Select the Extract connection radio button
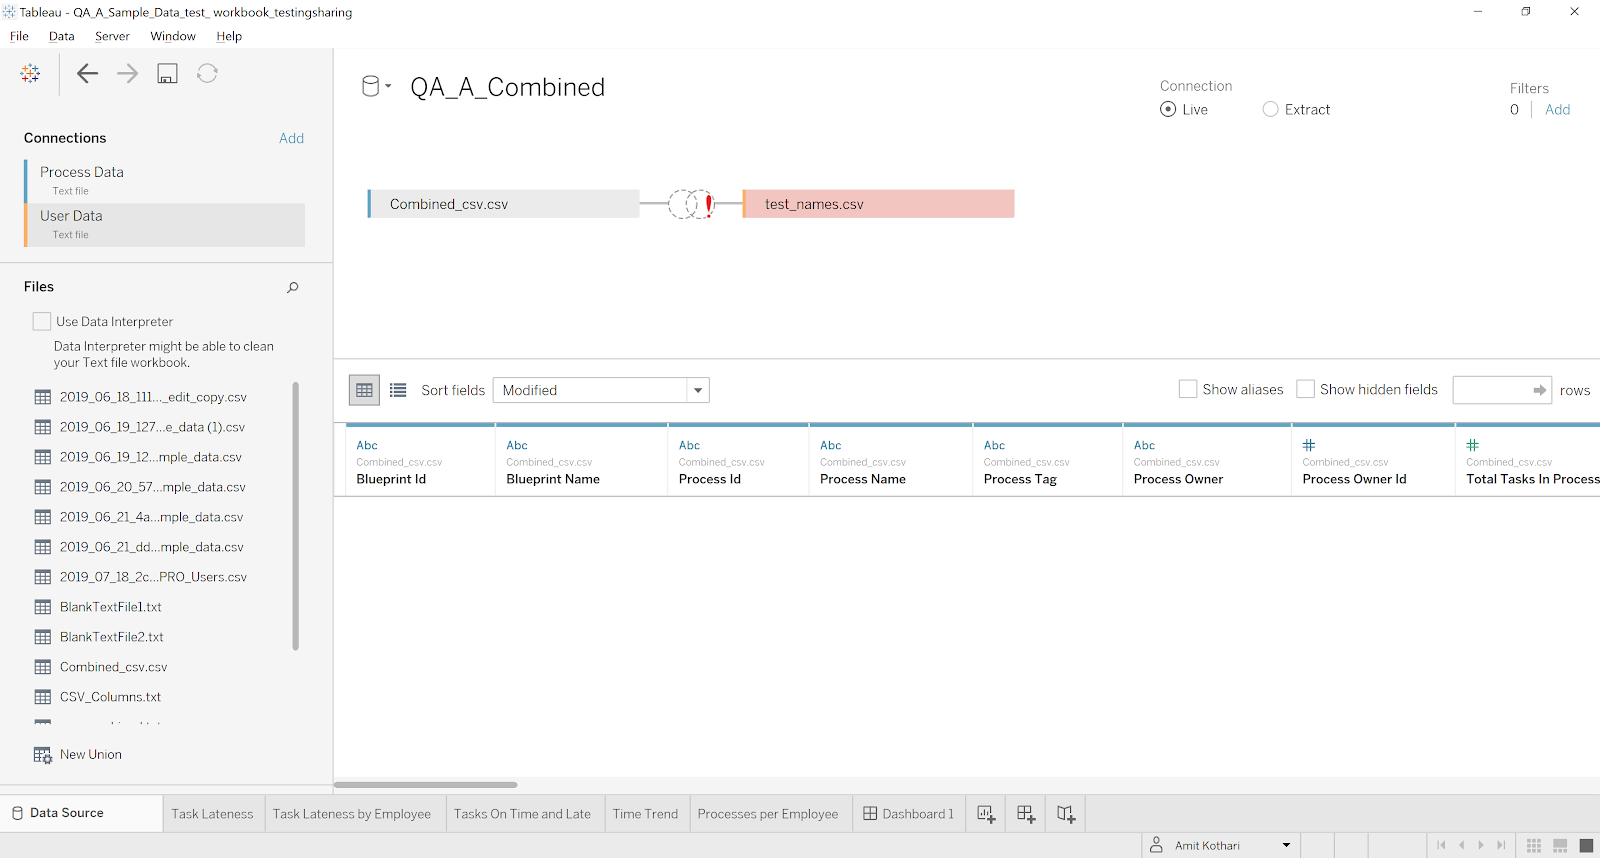Viewport: 1600px width, 858px height. tap(1270, 109)
